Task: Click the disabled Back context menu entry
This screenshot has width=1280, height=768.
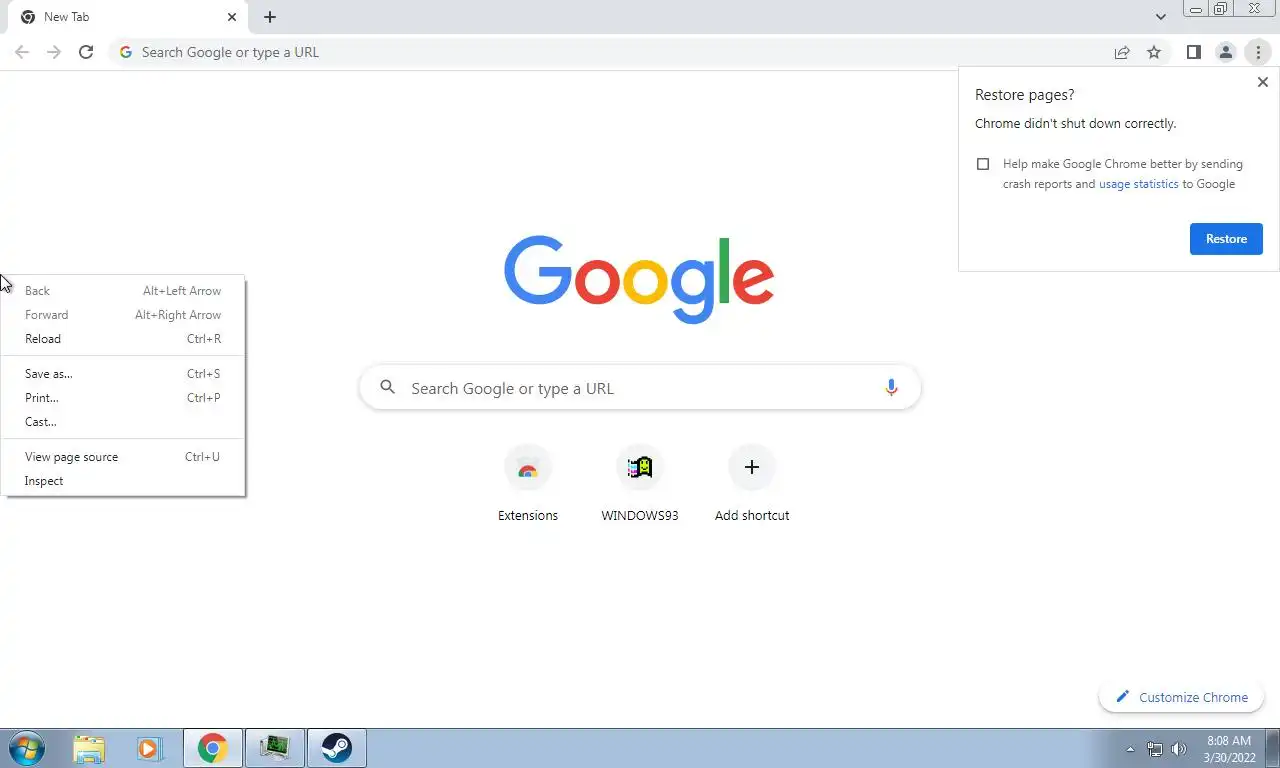Action: tap(123, 291)
